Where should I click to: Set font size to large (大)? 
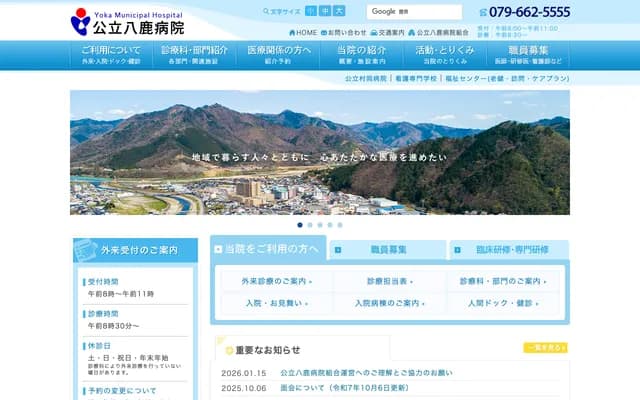339,11
